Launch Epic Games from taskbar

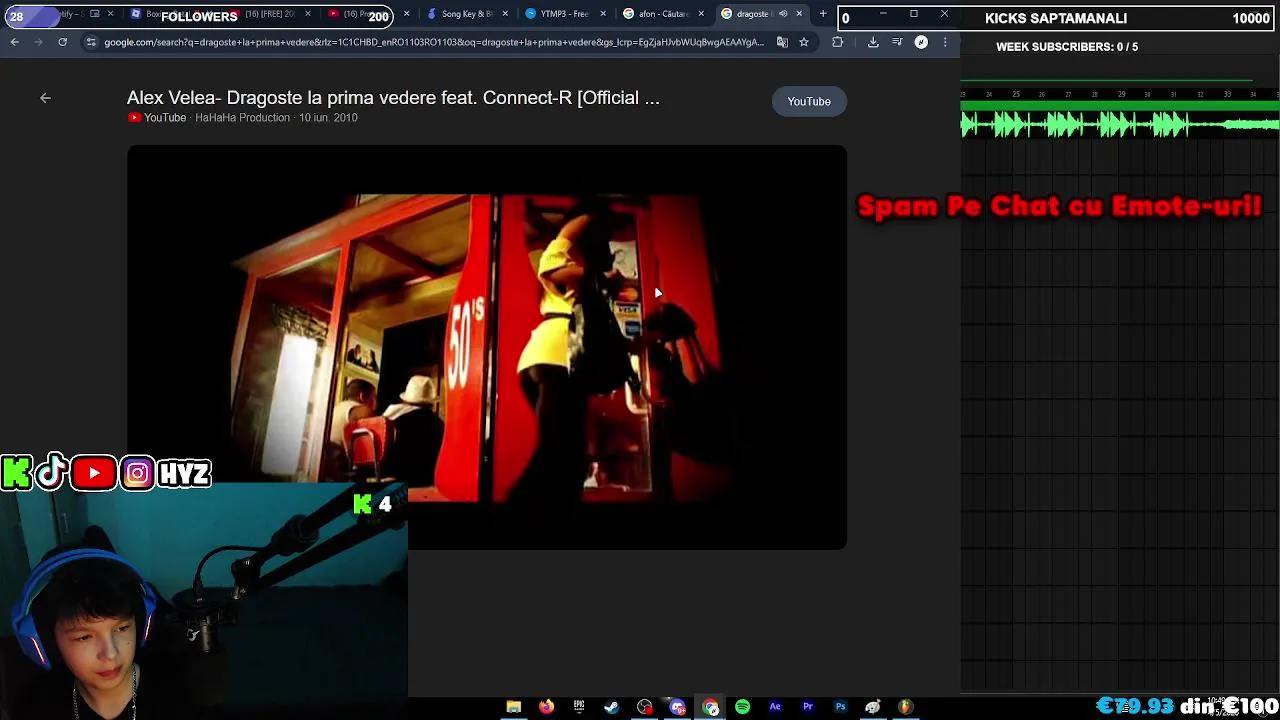[579, 707]
